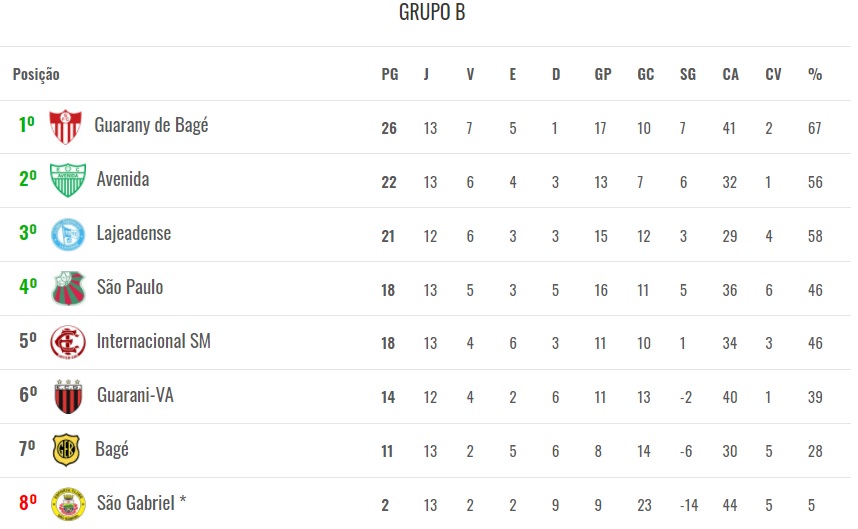Click the Avenida club crest
The image size is (858, 529).
tap(67, 181)
